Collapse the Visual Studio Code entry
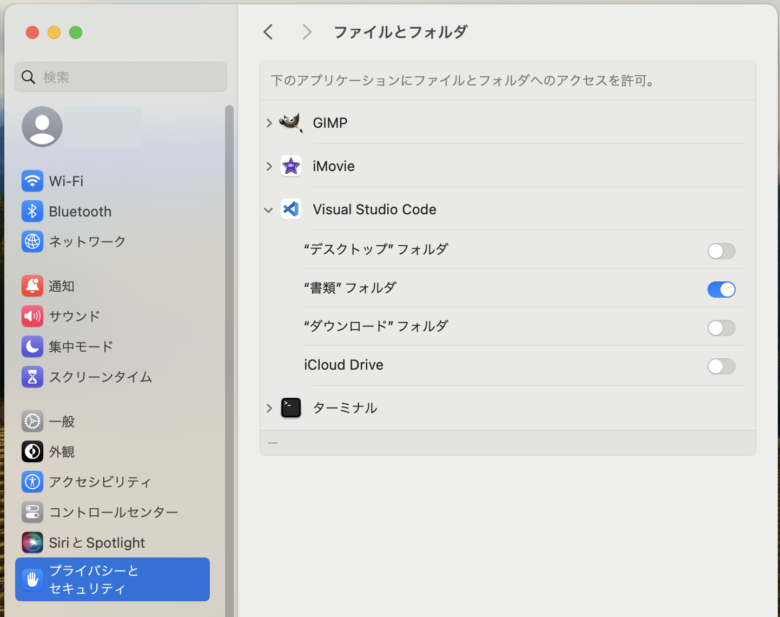The image size is (780, 617). 269,210
